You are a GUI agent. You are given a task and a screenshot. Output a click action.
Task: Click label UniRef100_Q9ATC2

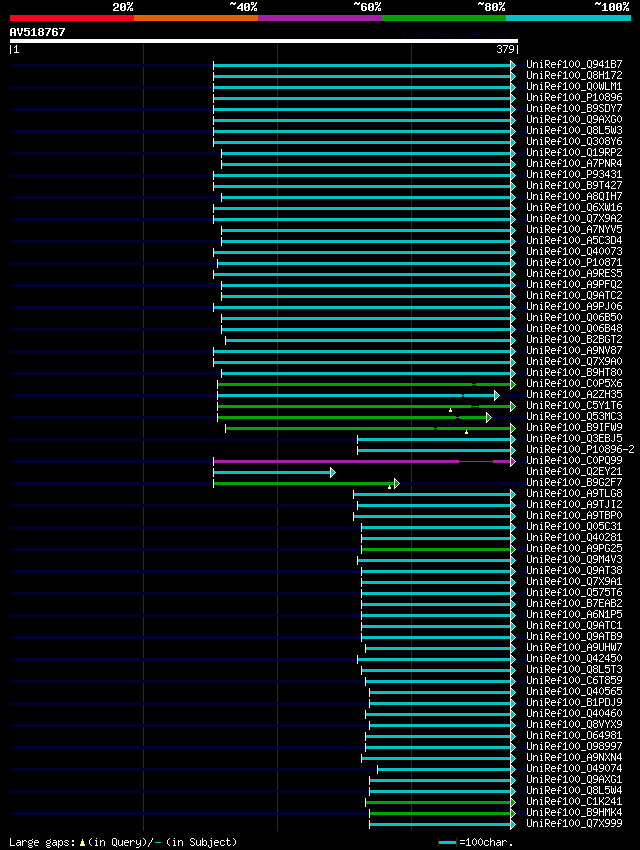point(574,295)
